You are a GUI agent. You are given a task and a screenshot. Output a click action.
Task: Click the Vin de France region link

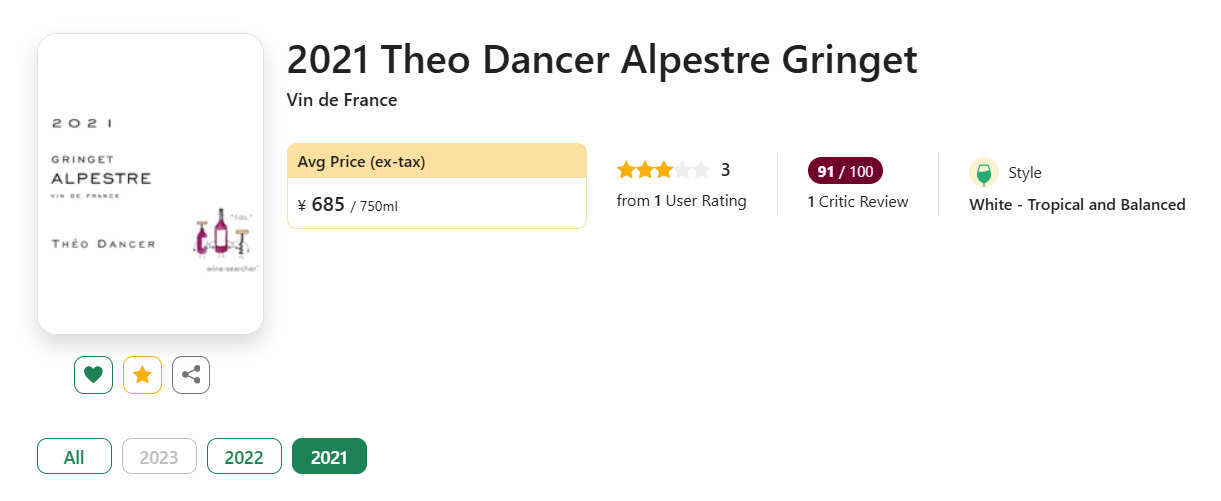click(342, 100)
